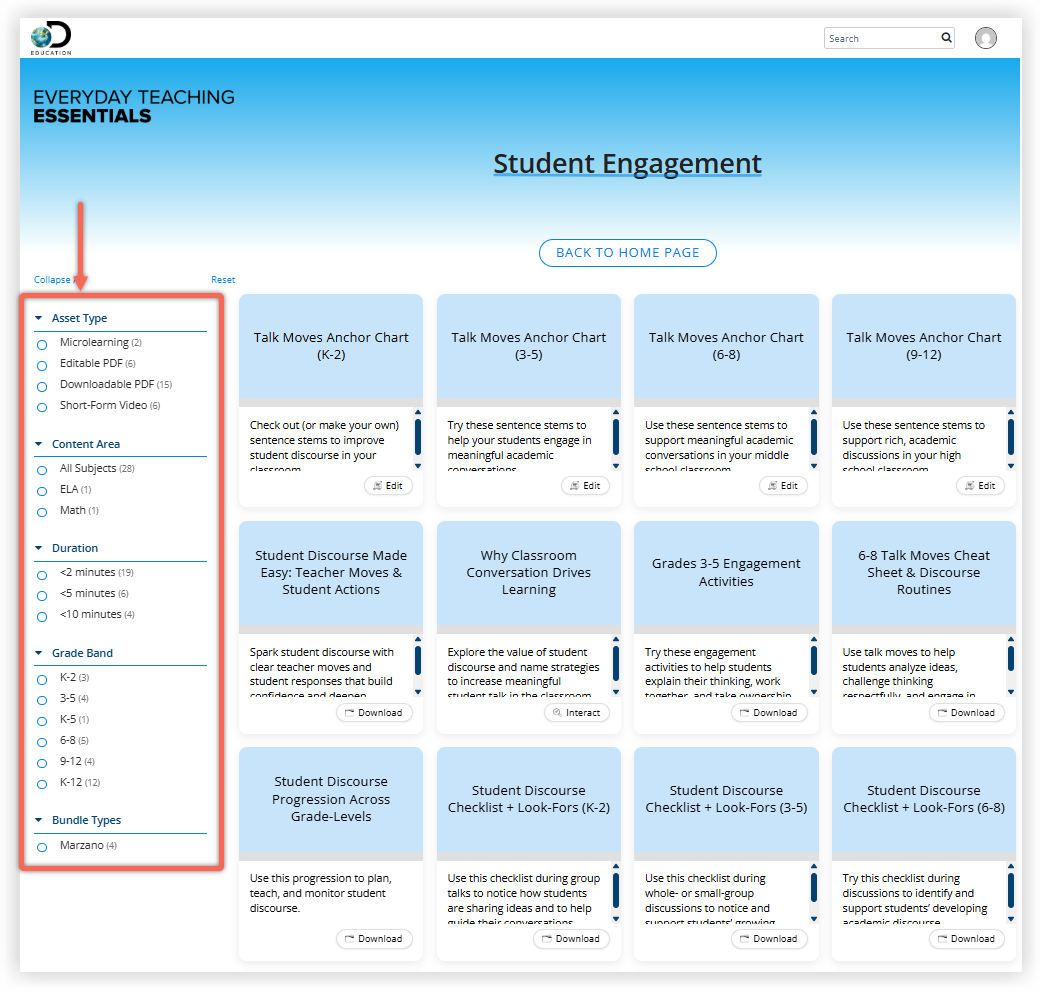Click Edit on Talk Moves Anchor Chart (9-12)
This screenshot has width=1040, height=991.
pyautogui.click(x=980, y=486)
